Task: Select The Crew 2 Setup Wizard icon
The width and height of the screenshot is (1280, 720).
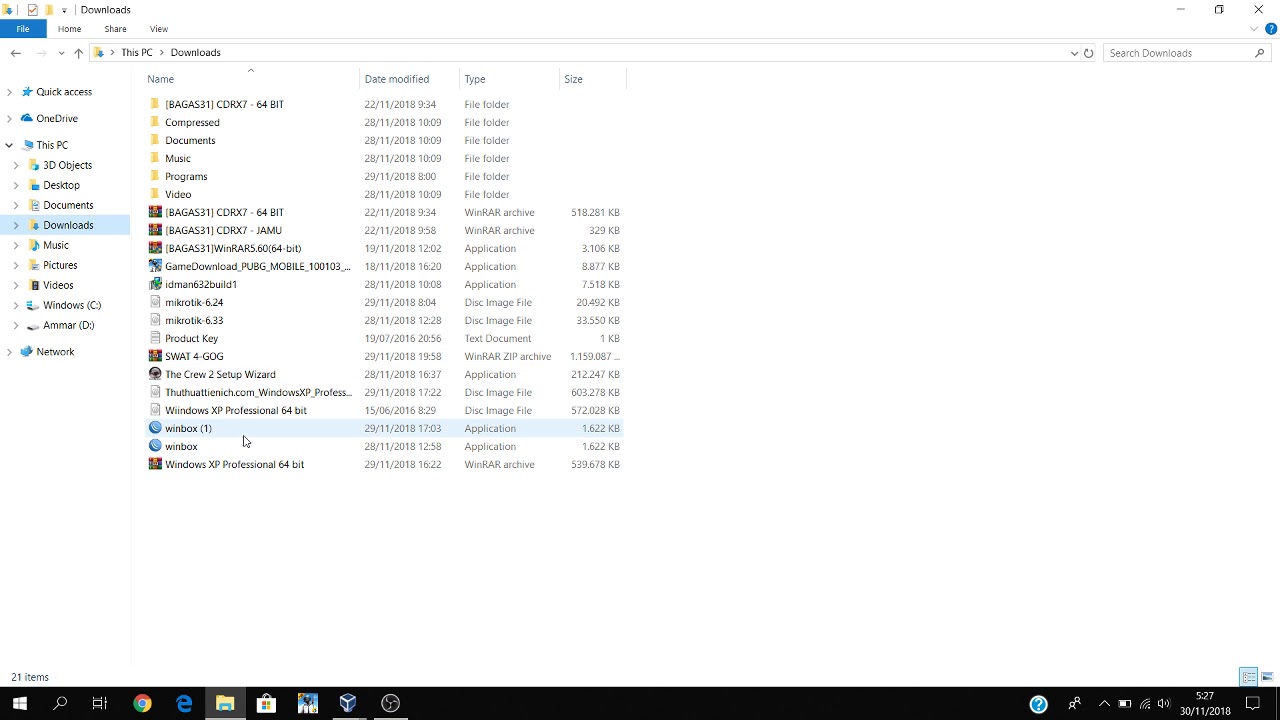Action: click(x=155, y=374)
